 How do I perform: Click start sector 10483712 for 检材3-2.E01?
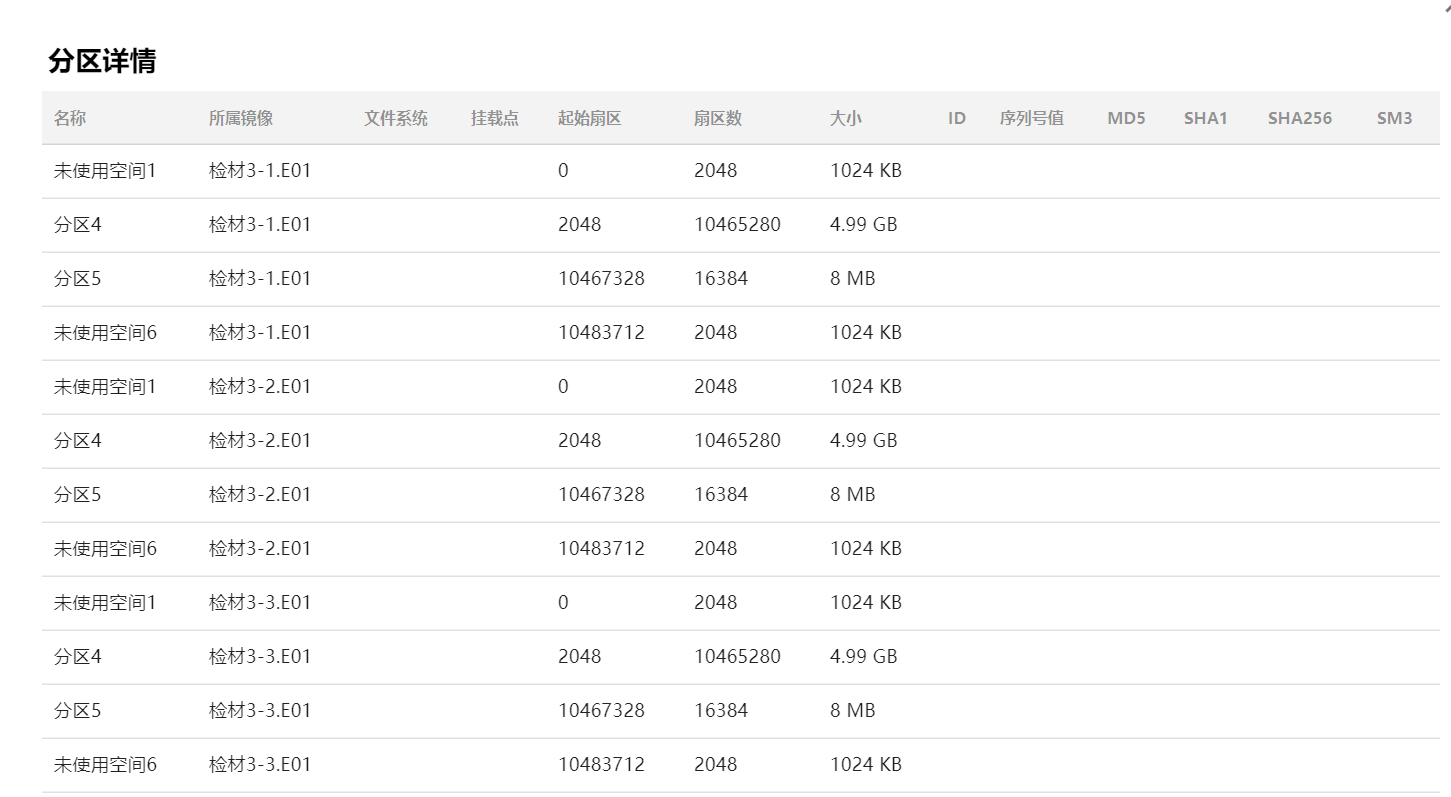pyautogui.click(x=601, y=549)
